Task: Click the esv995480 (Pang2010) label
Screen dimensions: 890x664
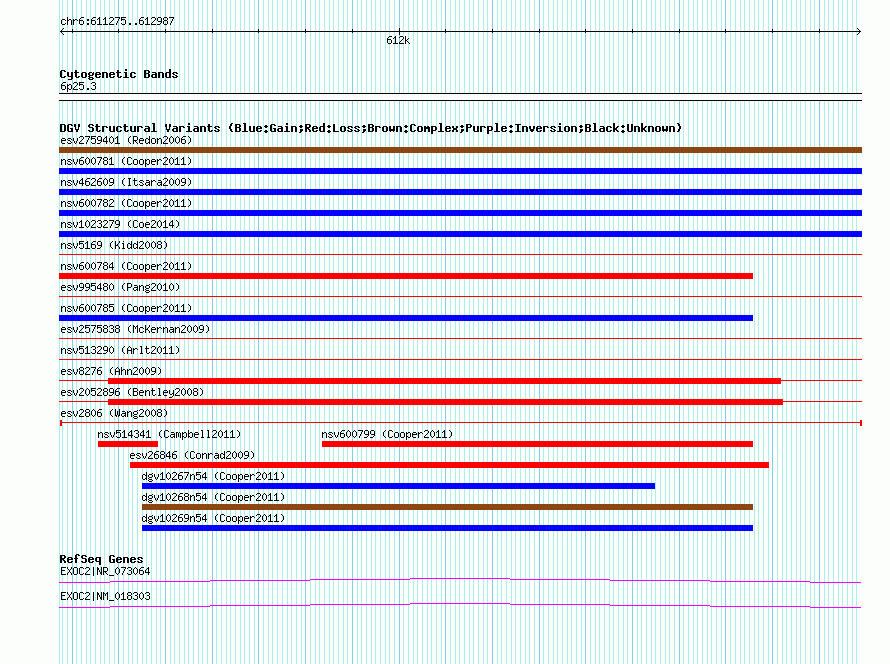Action: coord(120,287)
